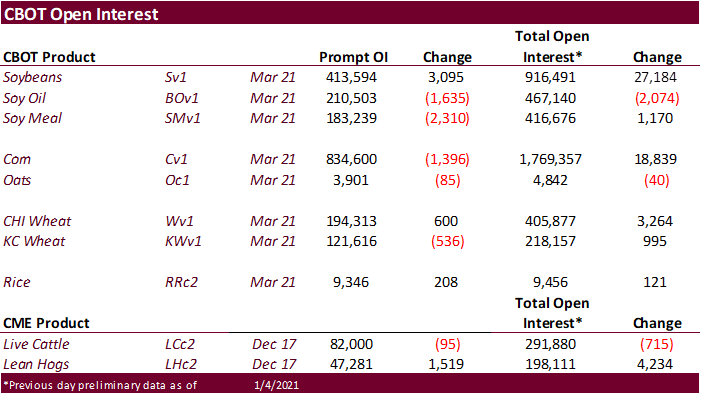Select the Oats change value (85)
Image resolution: width=701 pixels, height=395 pixels.
[x=447, y=180]
